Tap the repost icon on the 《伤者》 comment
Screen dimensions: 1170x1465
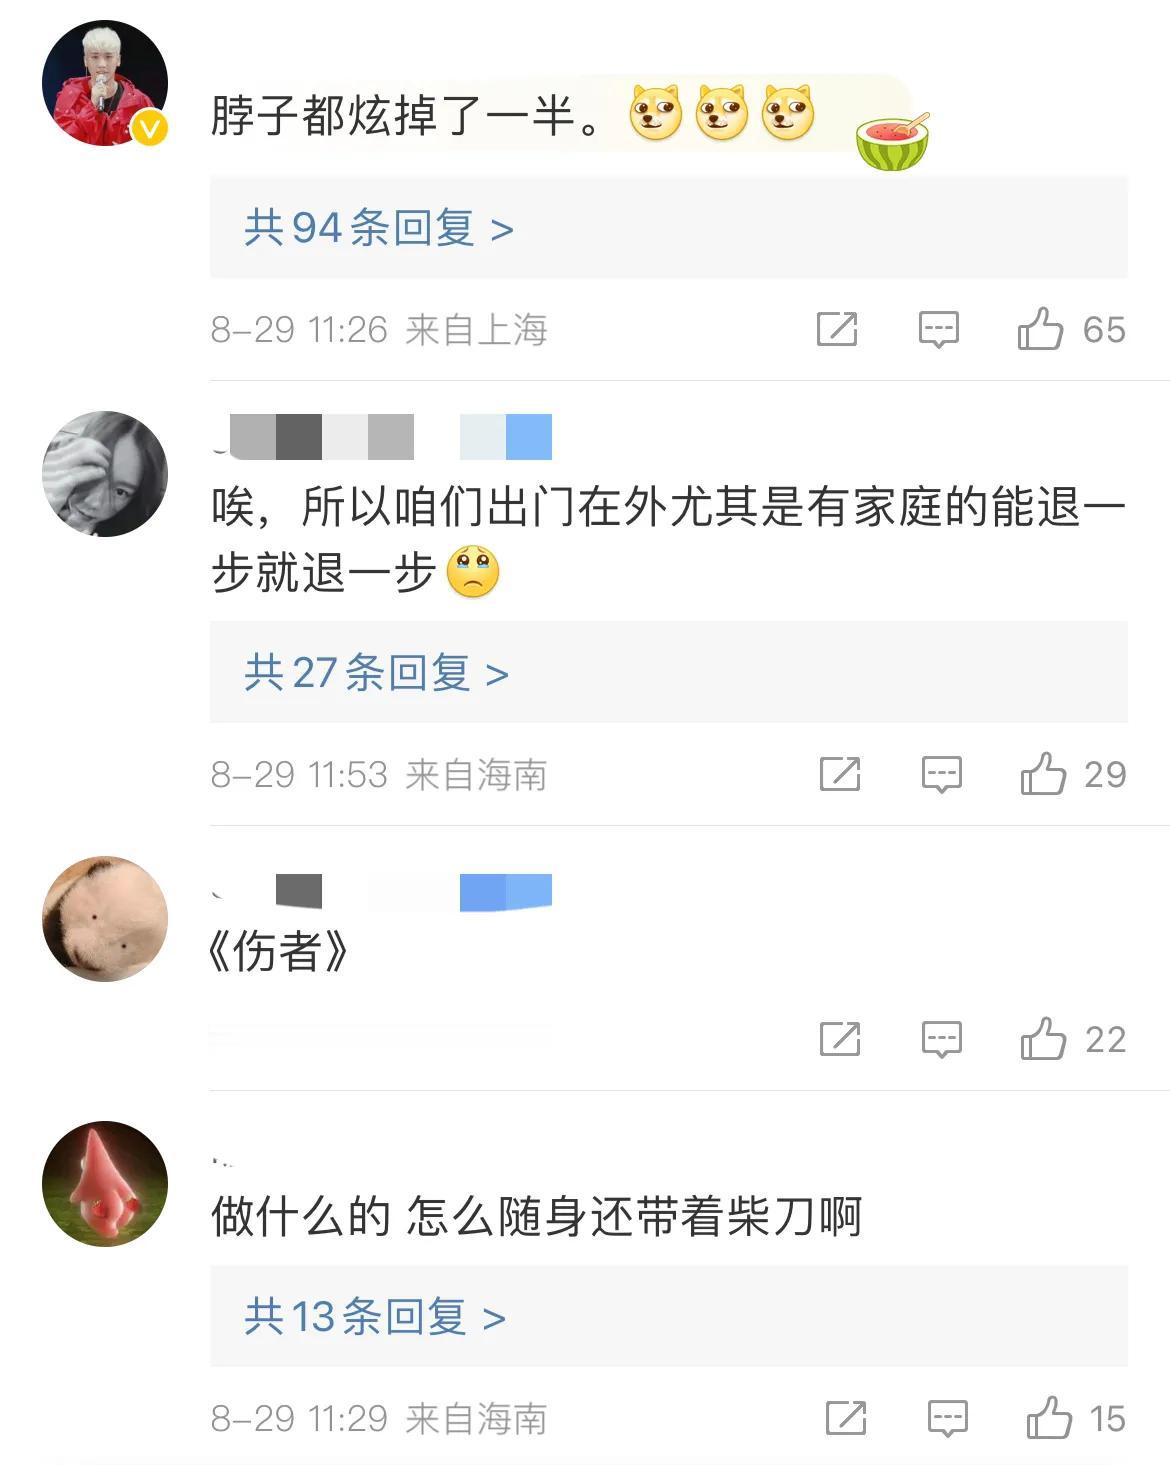point(840,1039)
